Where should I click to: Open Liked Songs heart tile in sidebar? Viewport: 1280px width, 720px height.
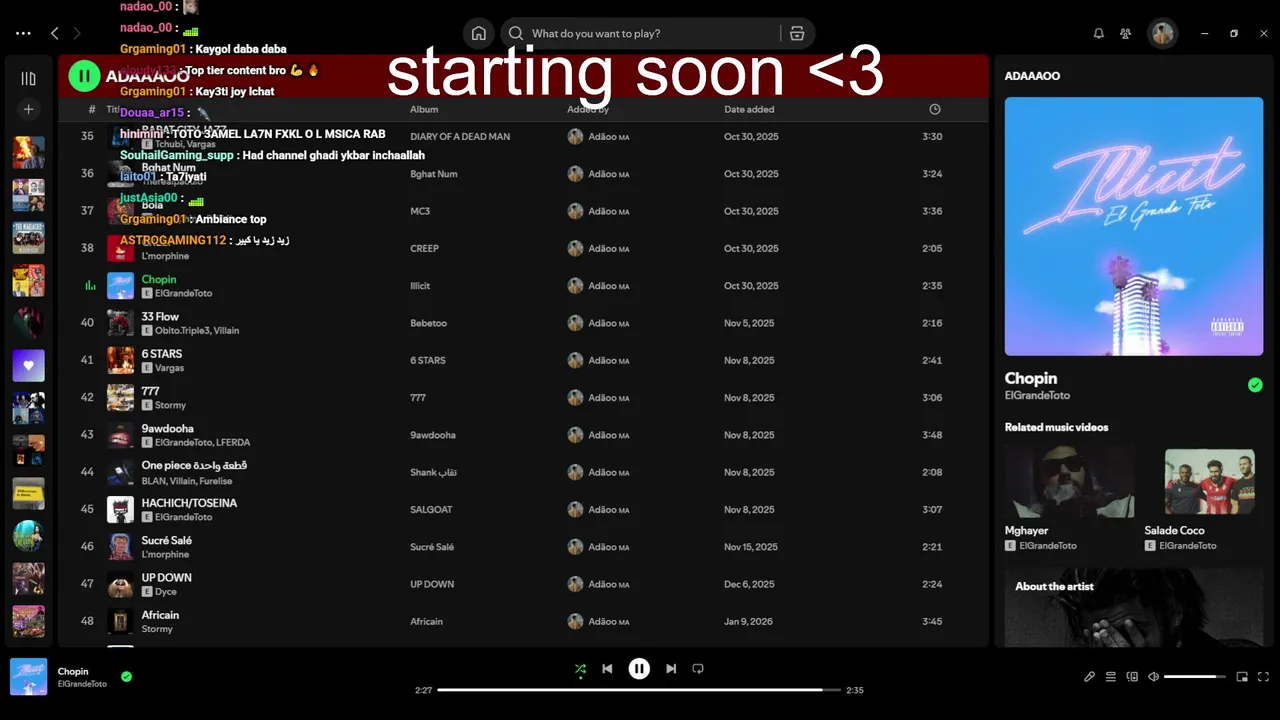[28, 366]
